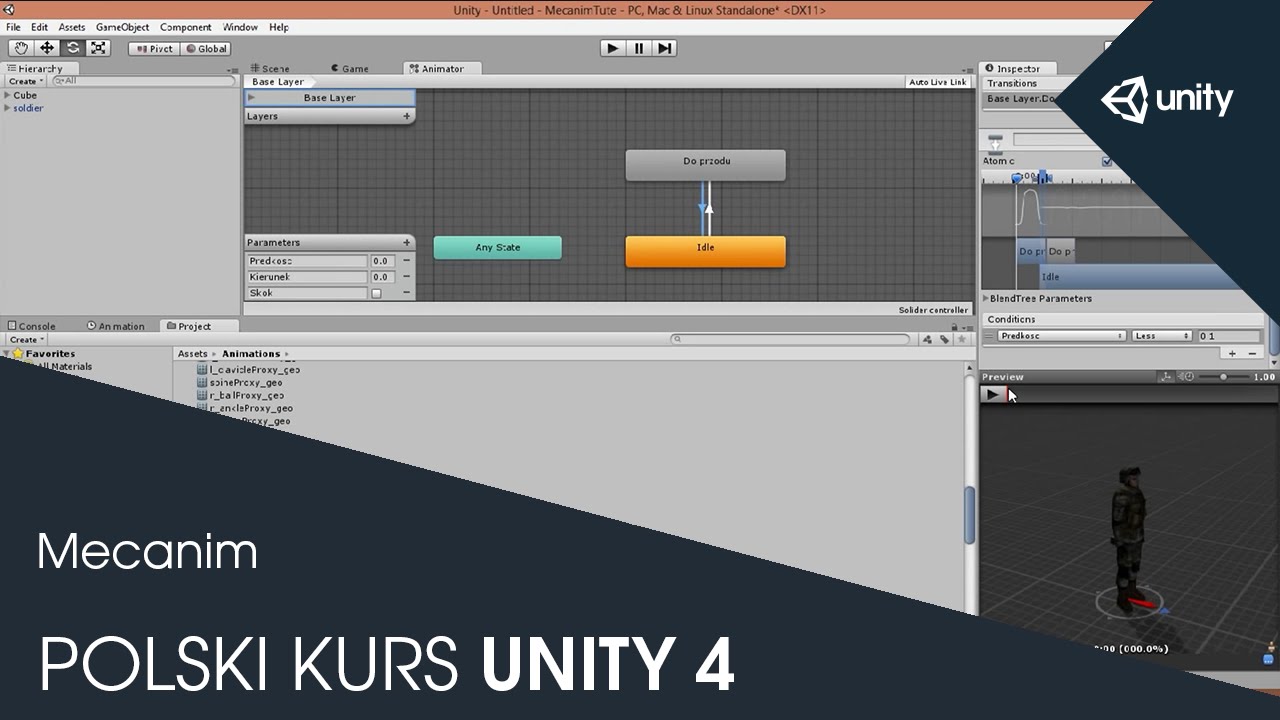Switch to the Game tab

pyautogui.click(x=349, y=68)
